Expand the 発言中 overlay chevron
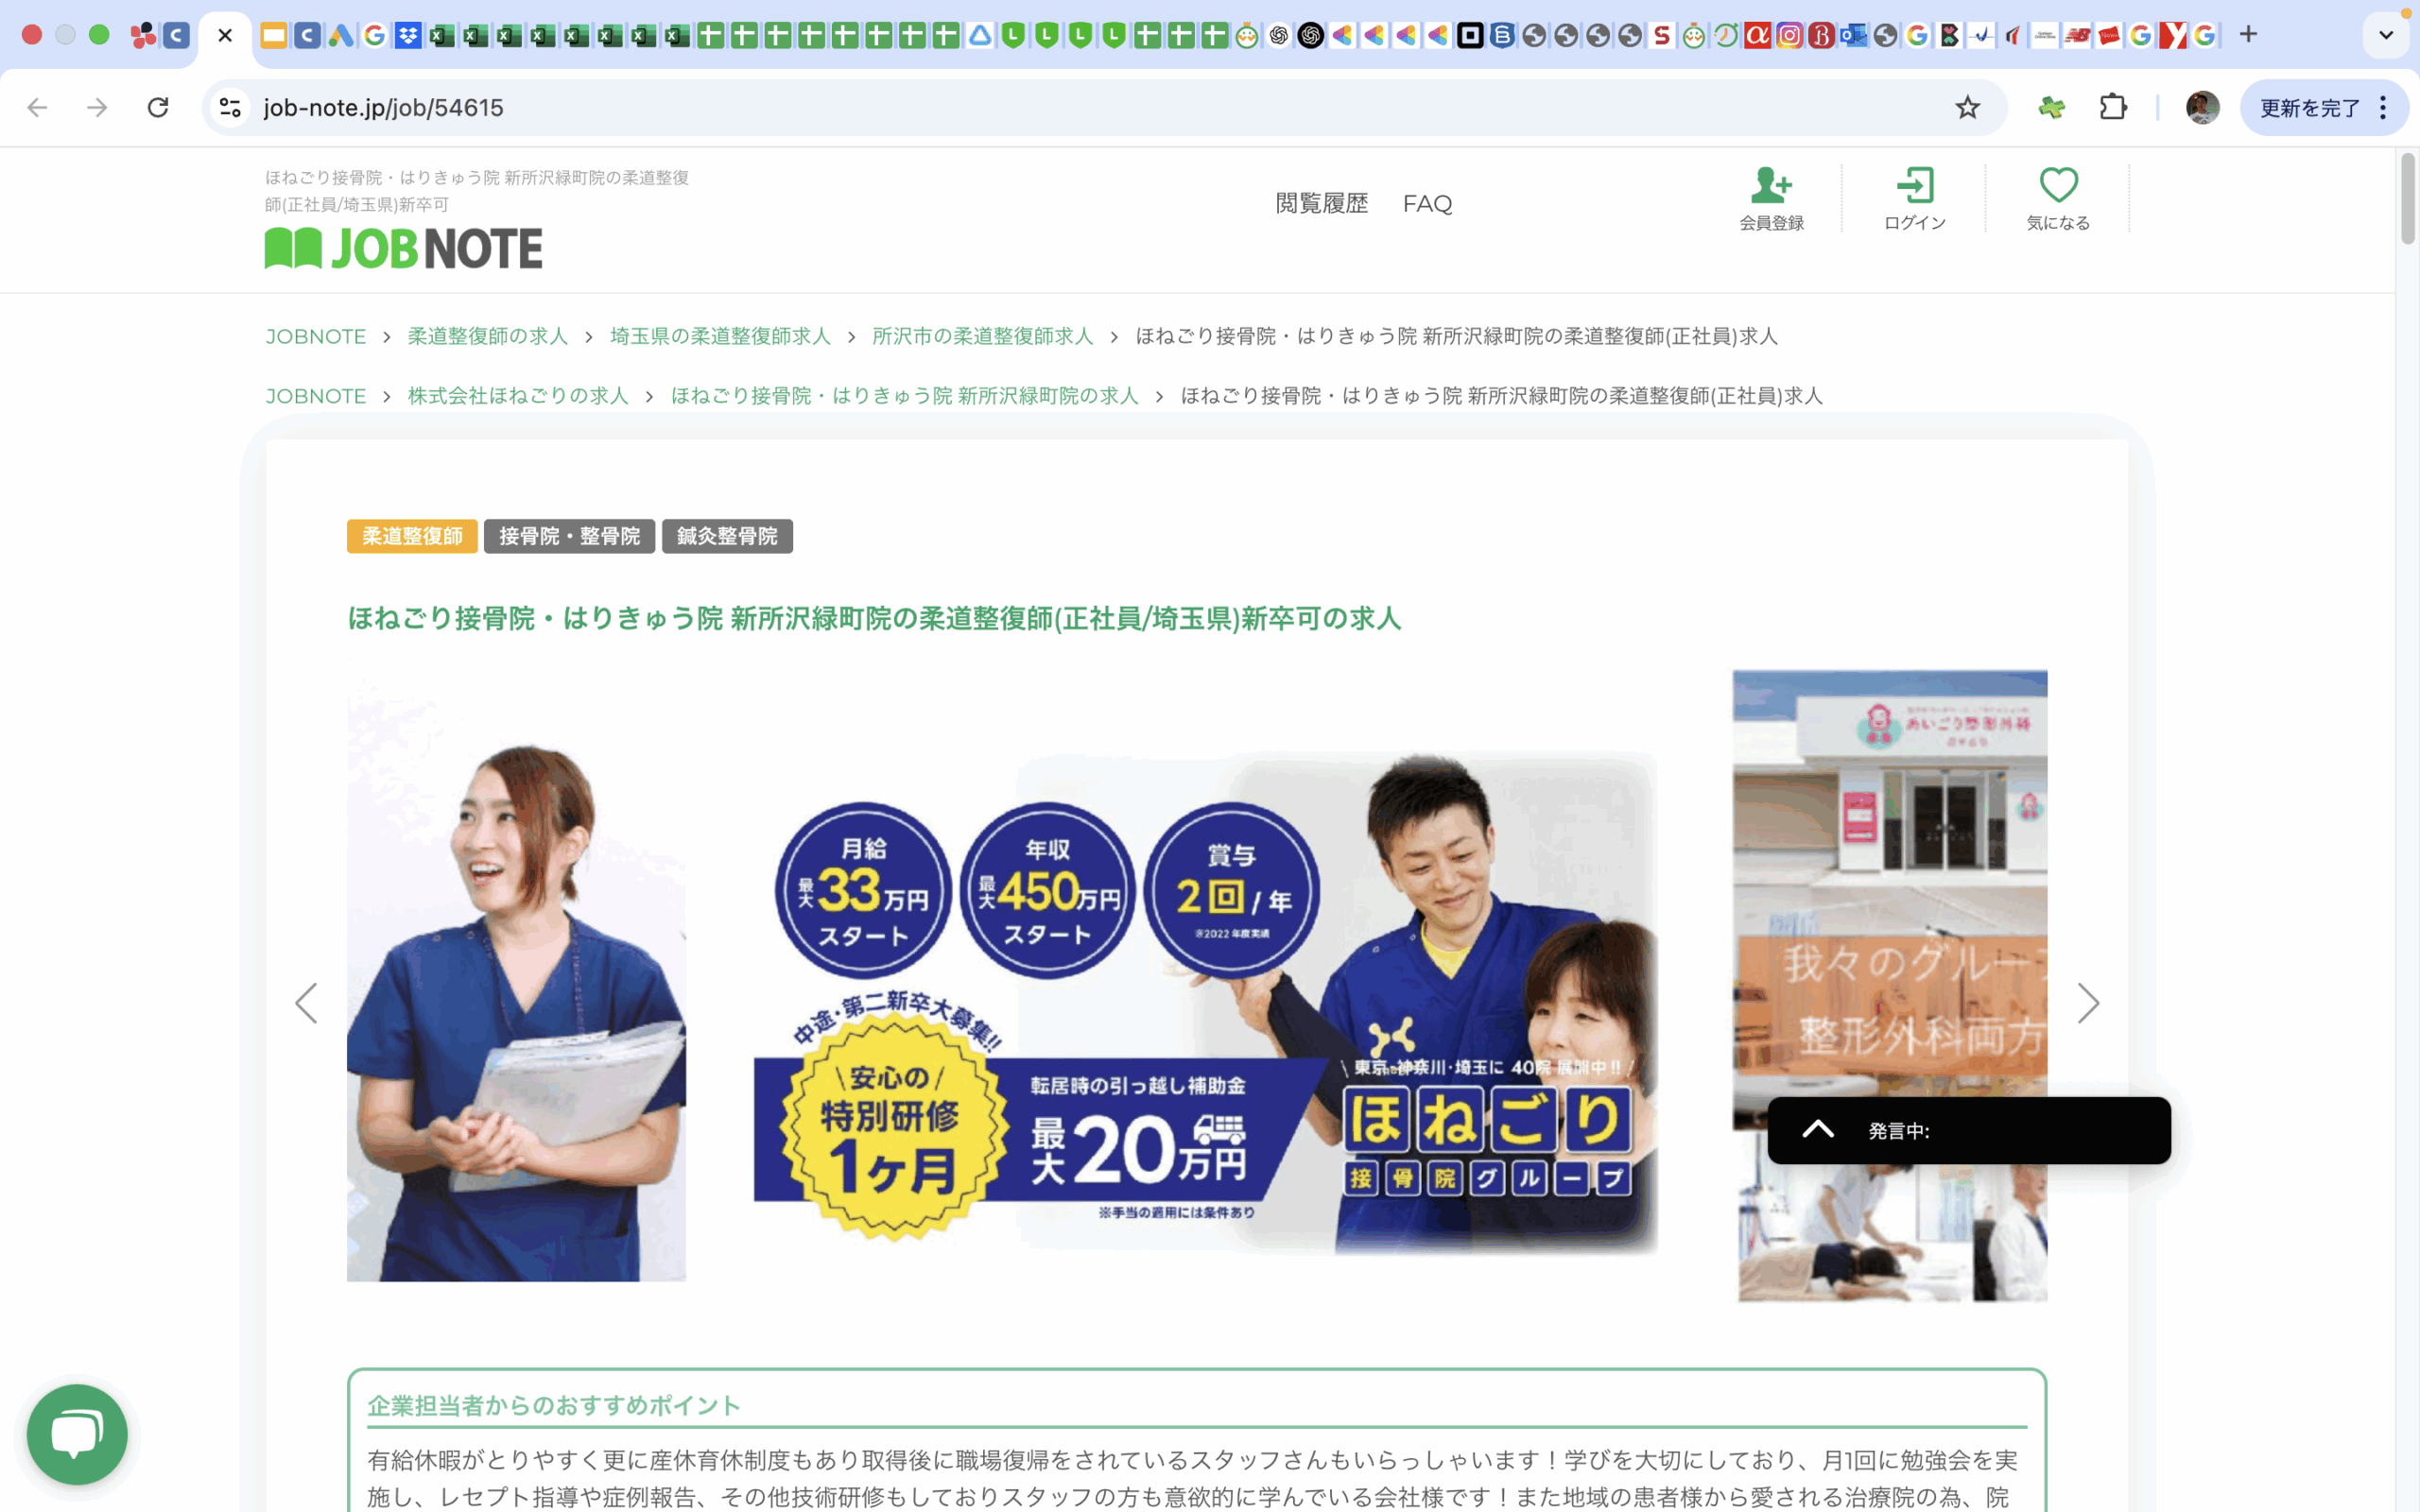The height and width of the screenshot is (1512, 2420). [x=1817, y=1130]
